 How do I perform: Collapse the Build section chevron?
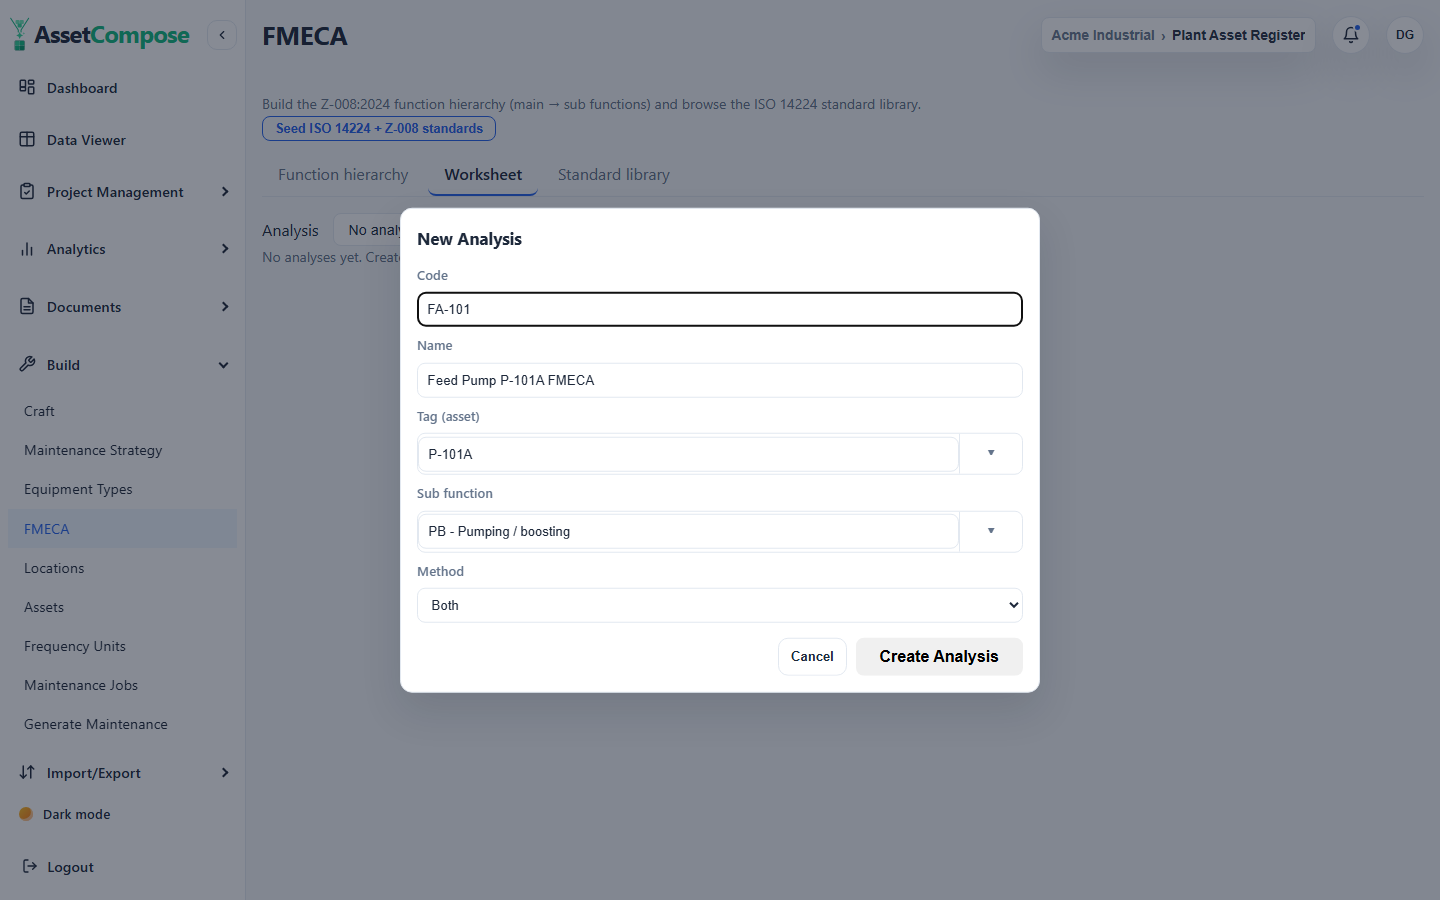(x=224, y=365)
